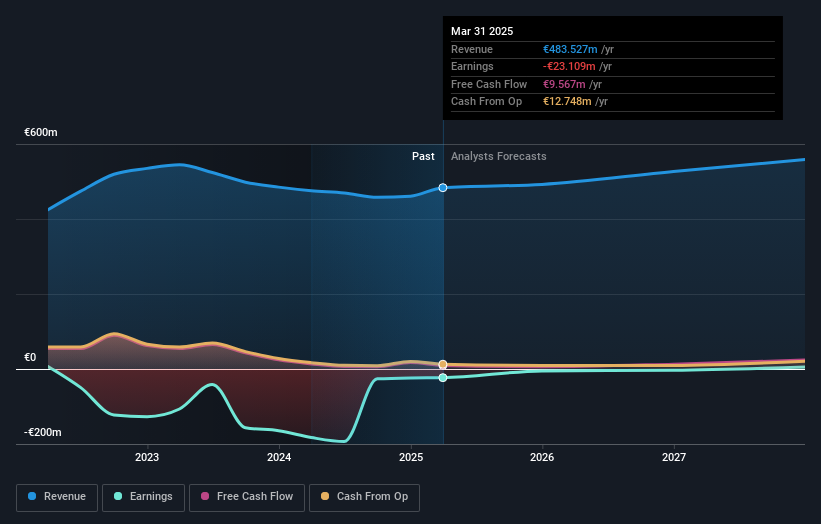
Task: Click the Revenue row label in tooltip
Action: pyautogui.click(x=472, y=49)
